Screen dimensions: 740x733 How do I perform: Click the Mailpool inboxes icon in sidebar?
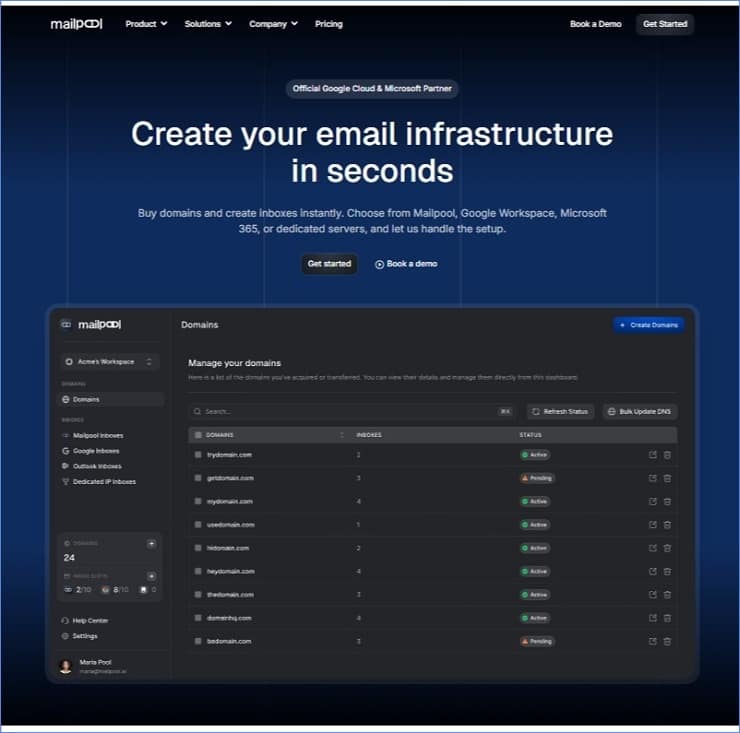click(x=66, y=435)
